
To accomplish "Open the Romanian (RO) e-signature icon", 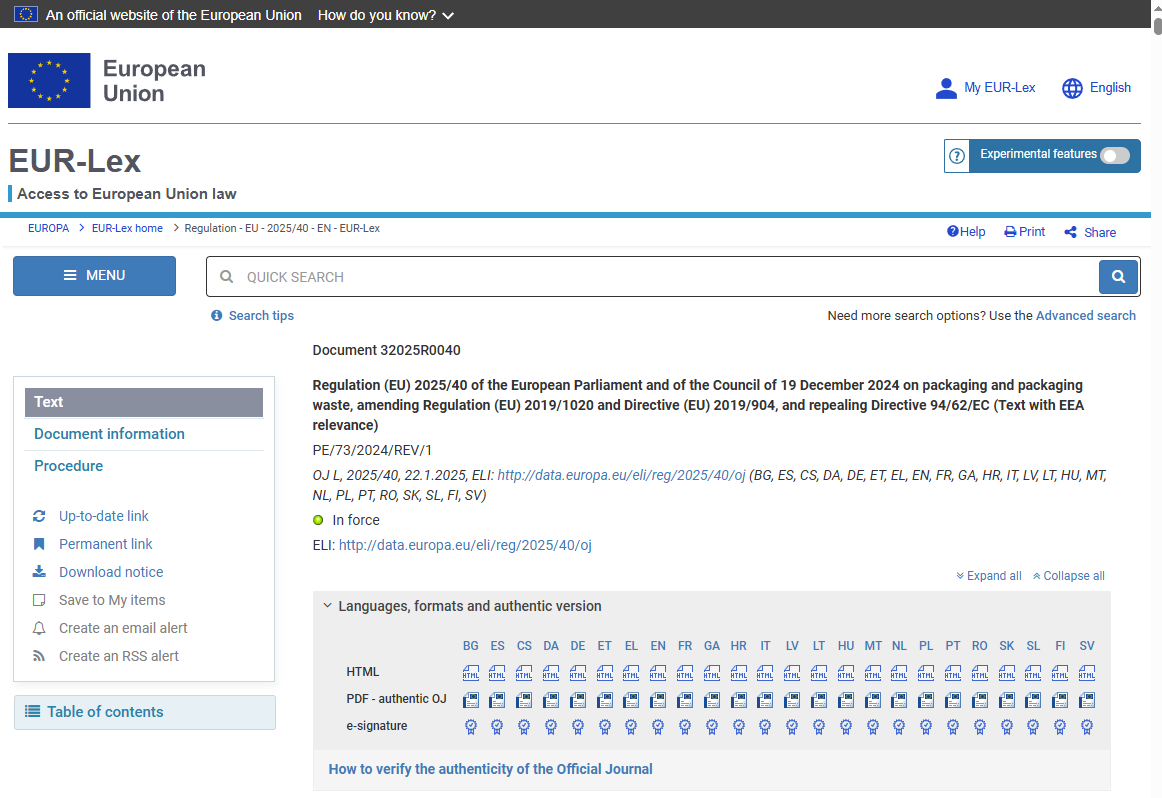I will pyautogui.click(x=980, y=727).
